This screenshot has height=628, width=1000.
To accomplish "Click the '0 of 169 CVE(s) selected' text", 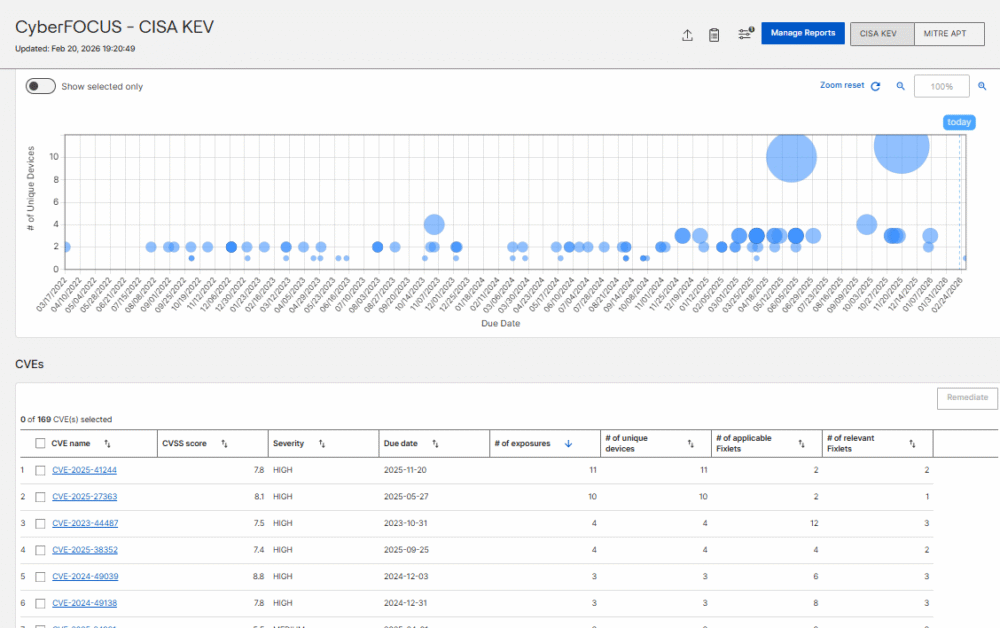I will pos(66,420).
